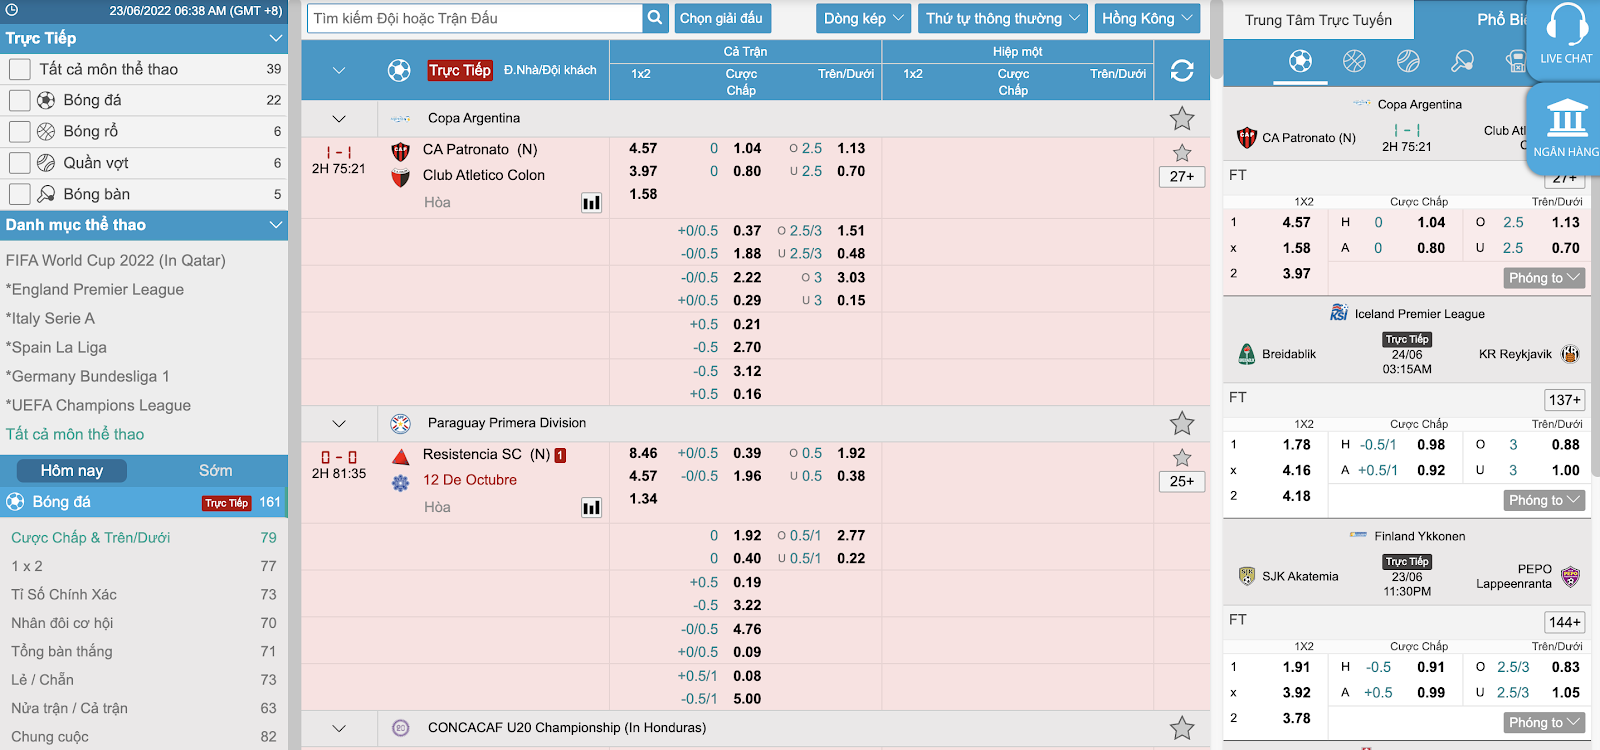Click the main odds list vertical scrollbar
The height and width of the screenshot is (750, 1600).
(1216, 40)
